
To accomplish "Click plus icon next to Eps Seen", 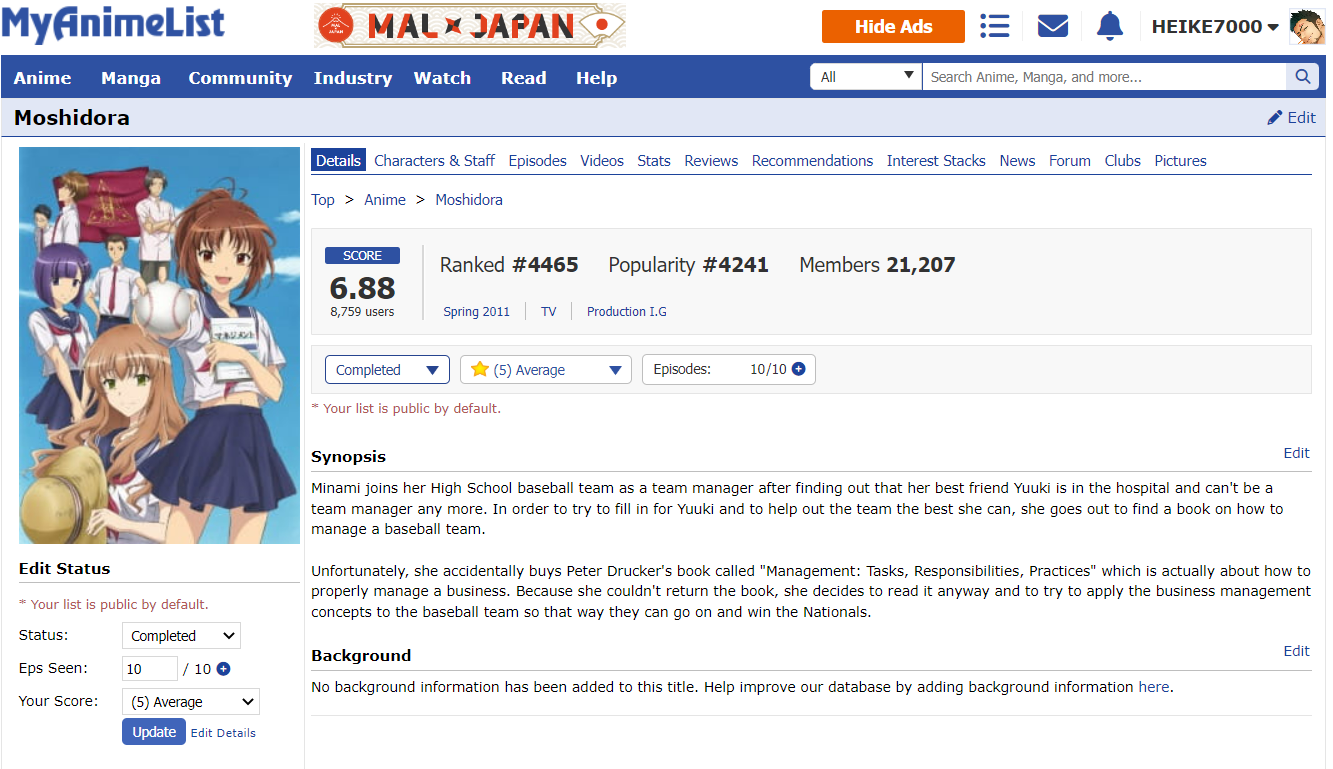I will (223, 669).
